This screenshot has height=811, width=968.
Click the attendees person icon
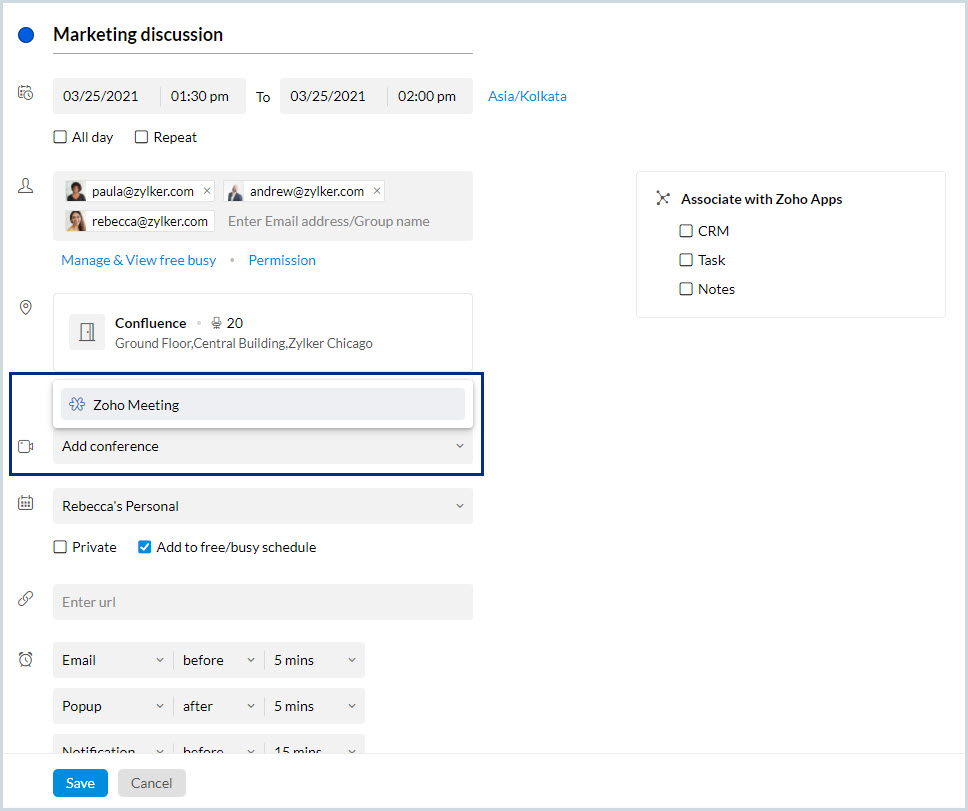pos(26,187)
